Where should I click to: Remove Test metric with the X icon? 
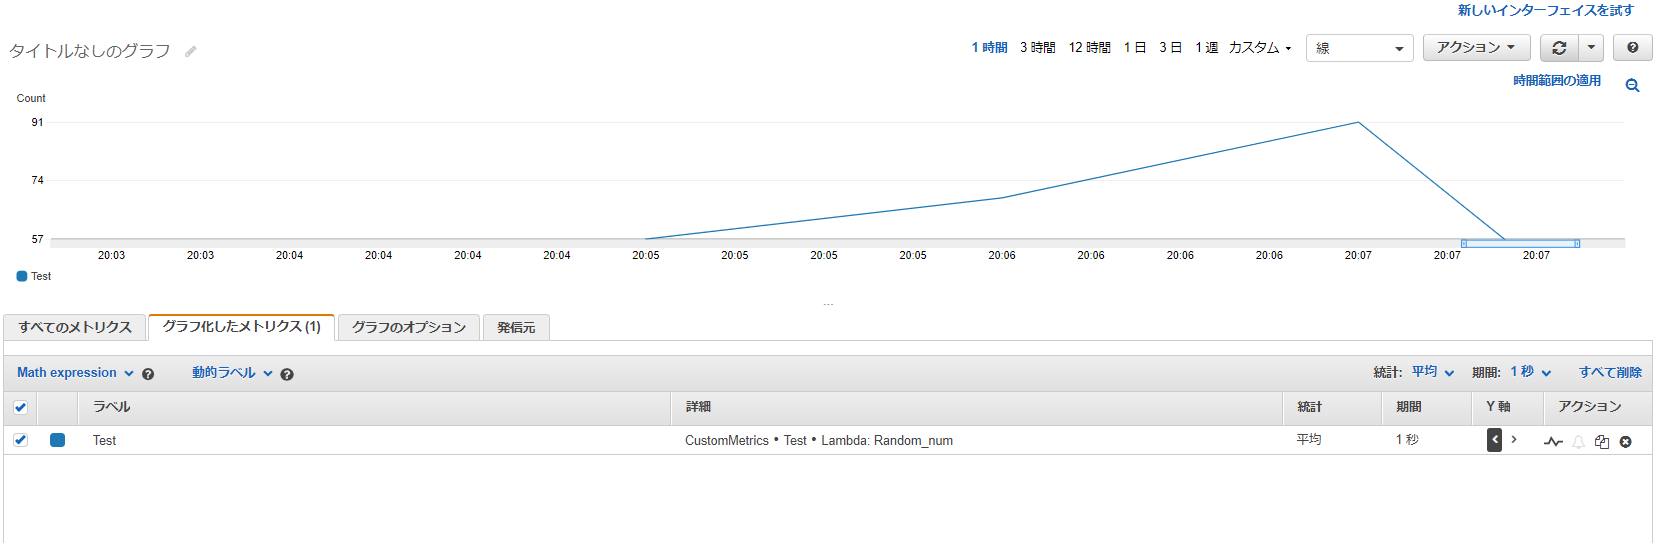pyautogui.click(x=1626, y=441)
